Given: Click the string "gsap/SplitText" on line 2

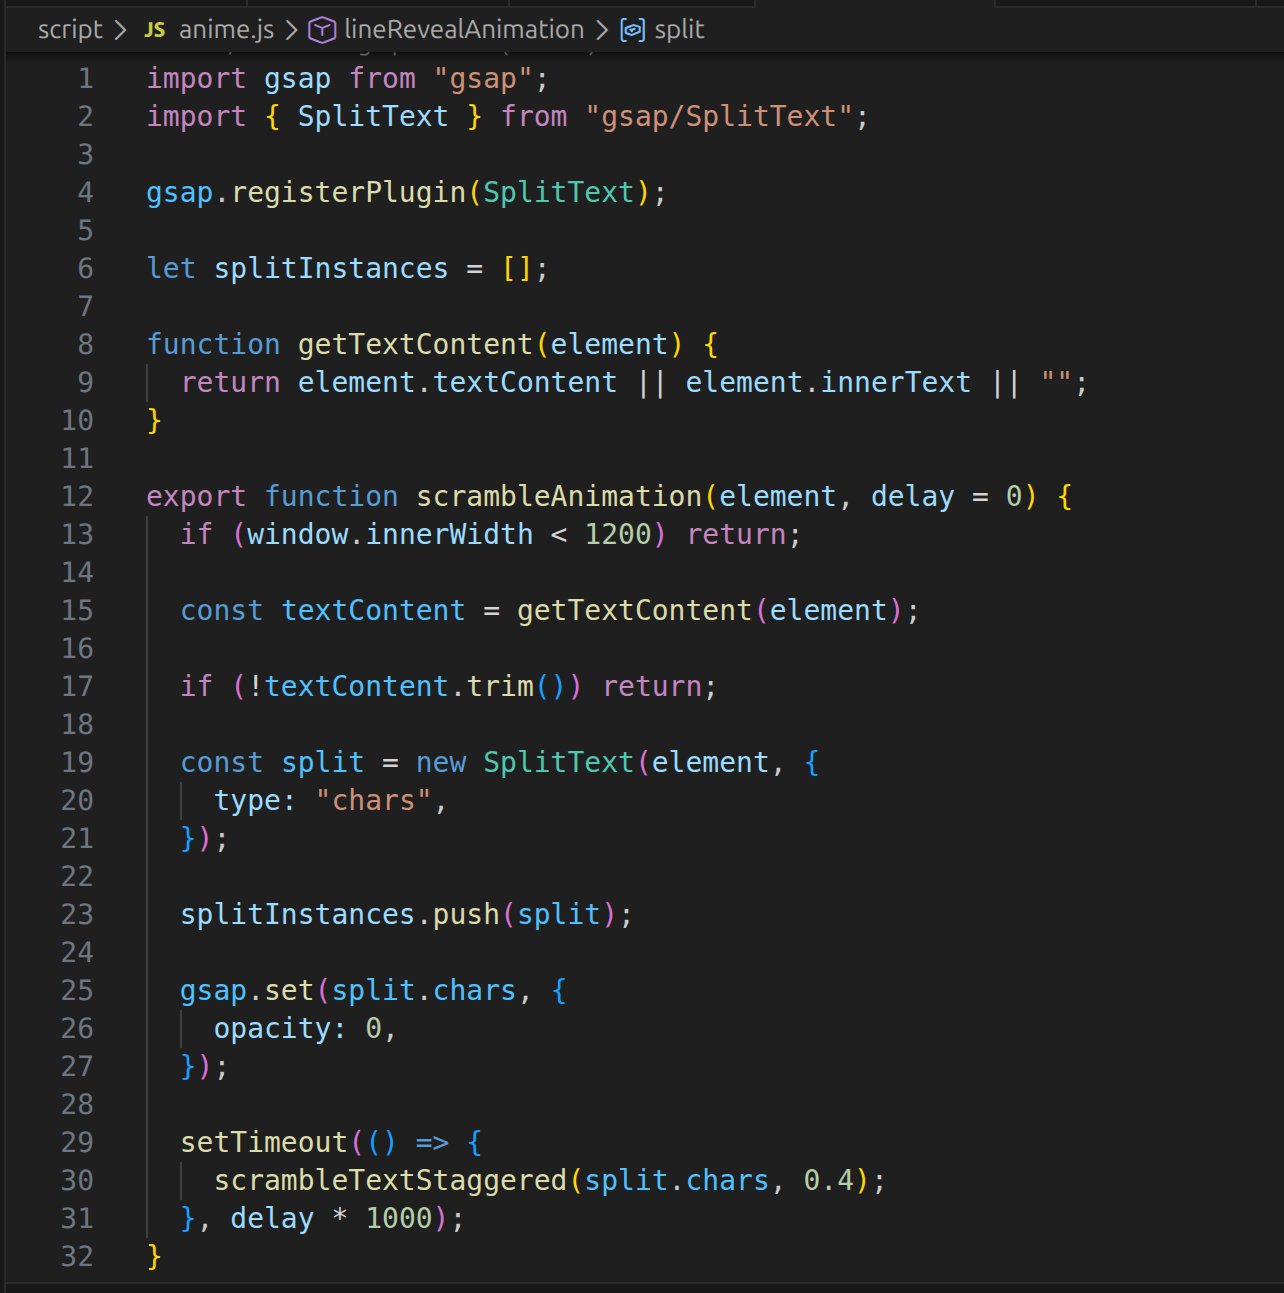Looking at the screenshot, I should [722, 116].
